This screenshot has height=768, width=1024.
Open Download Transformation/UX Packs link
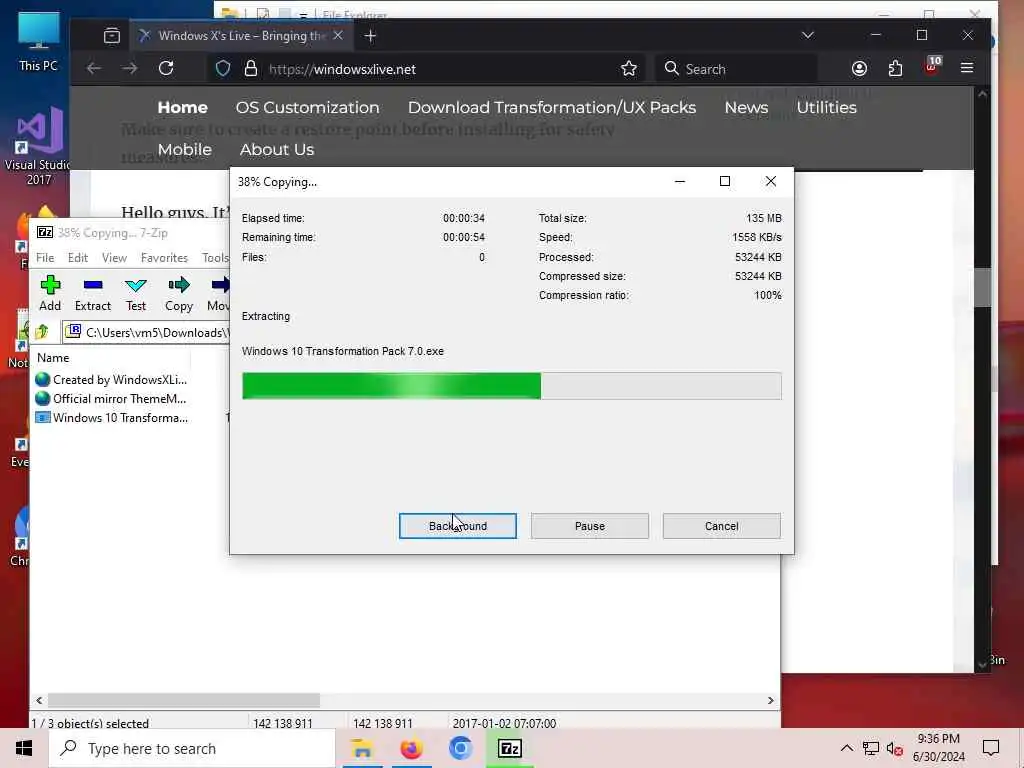[552, 108]
